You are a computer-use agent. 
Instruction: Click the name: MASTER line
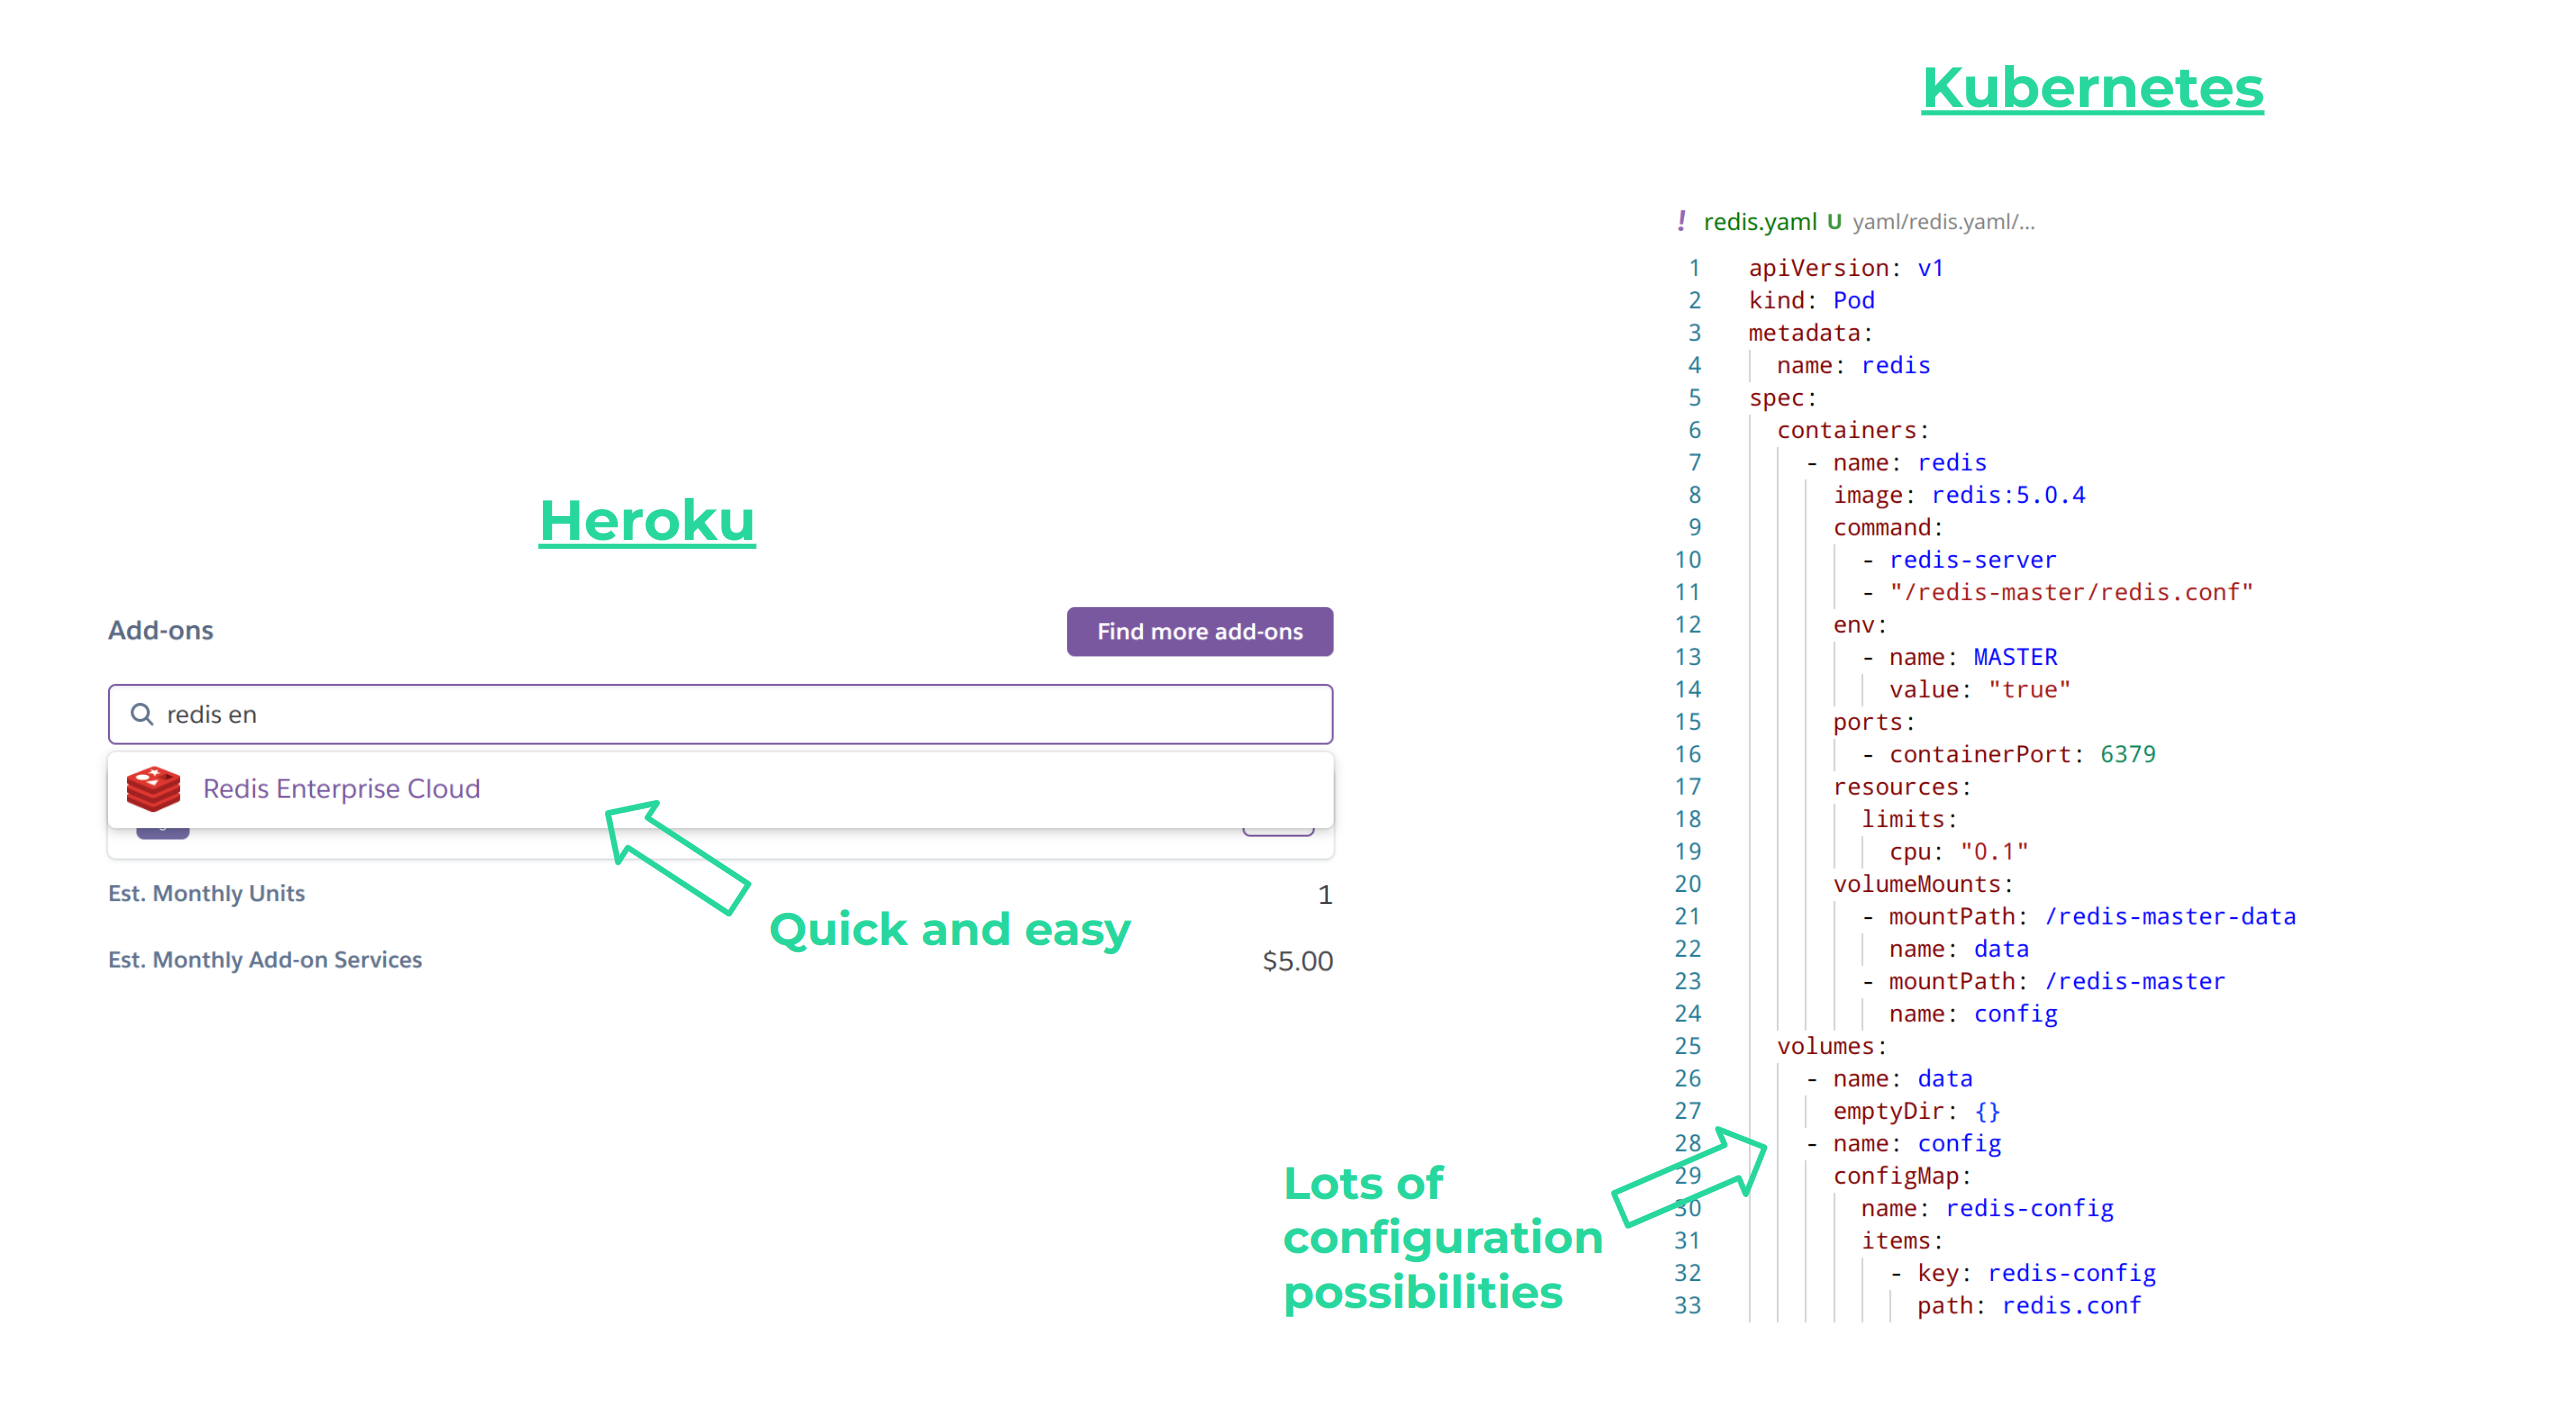[x=1960, y=657]
